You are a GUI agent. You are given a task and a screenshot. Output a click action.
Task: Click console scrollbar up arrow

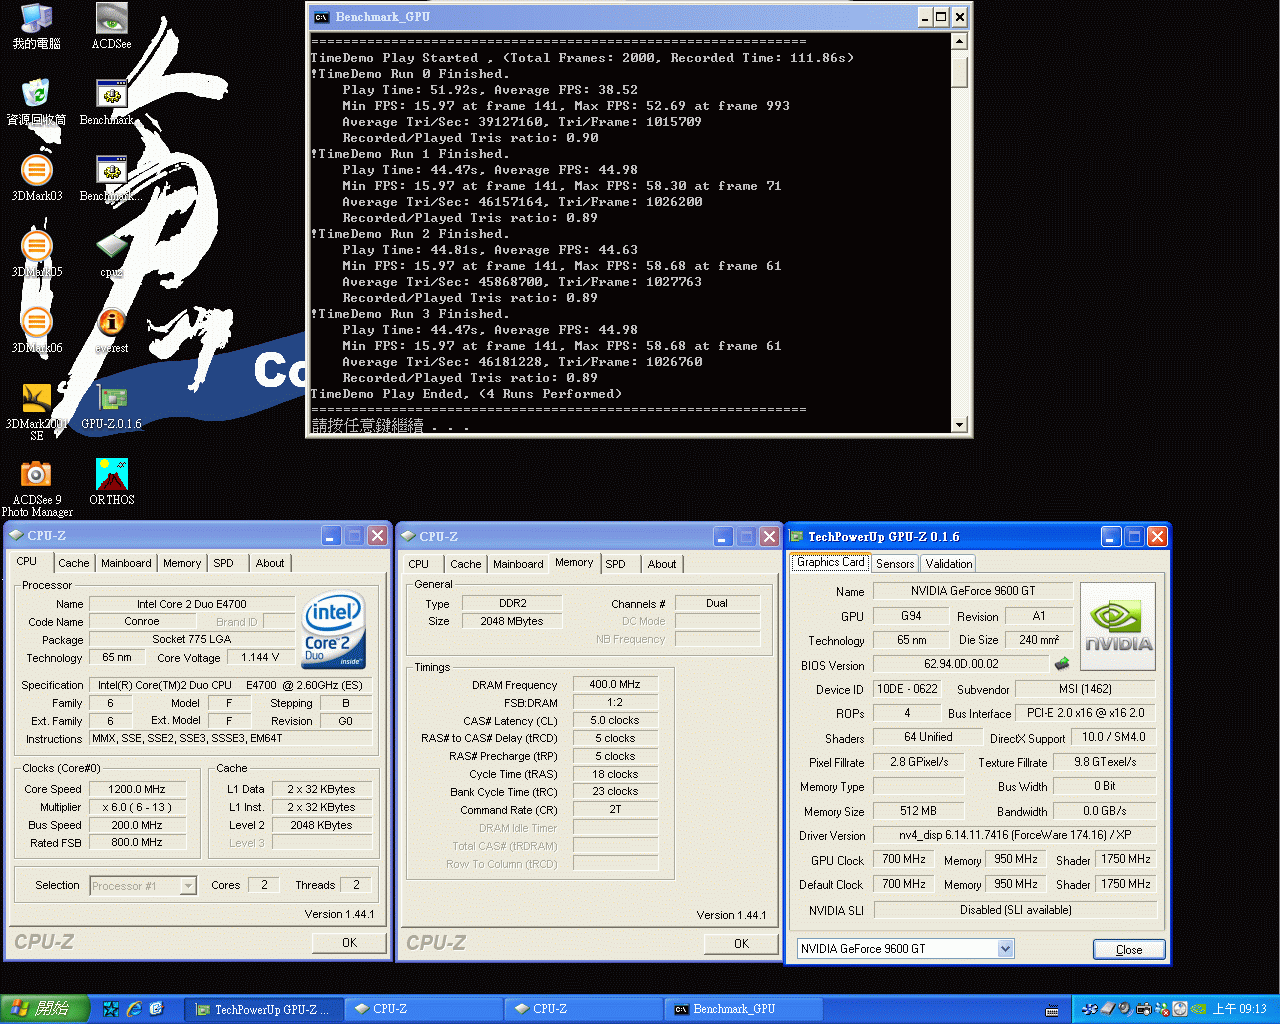[959, 42]
